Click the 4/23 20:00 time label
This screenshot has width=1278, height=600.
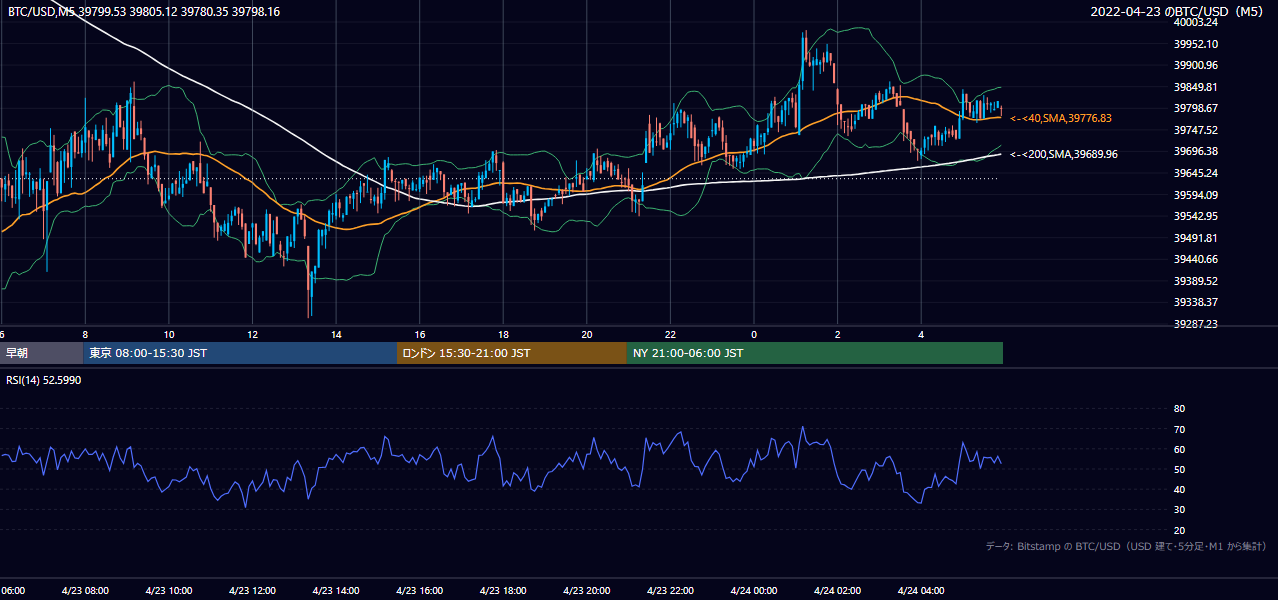click(x=587, y=591)
